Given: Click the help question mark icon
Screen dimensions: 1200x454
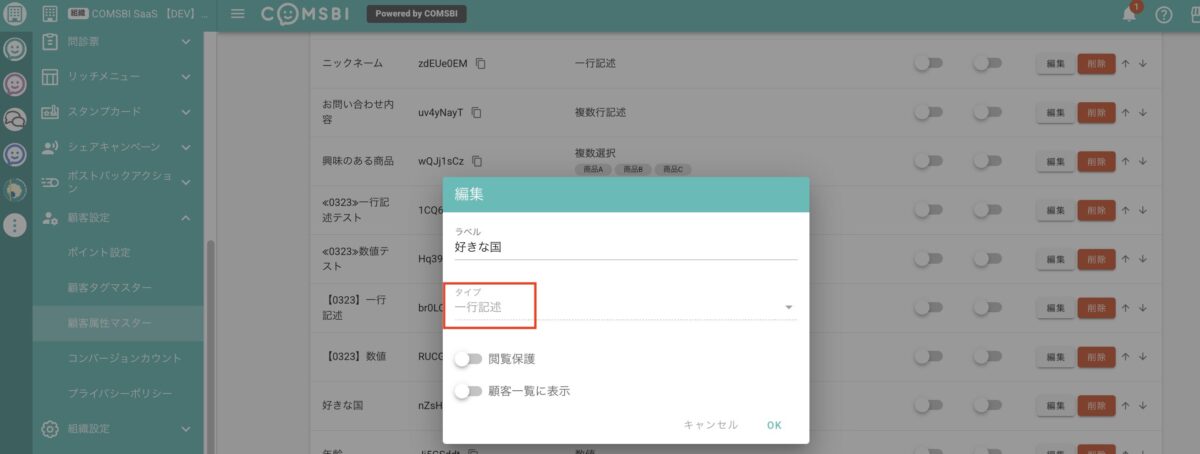Looking at the screenshot, I should [x=1163, y=15].
